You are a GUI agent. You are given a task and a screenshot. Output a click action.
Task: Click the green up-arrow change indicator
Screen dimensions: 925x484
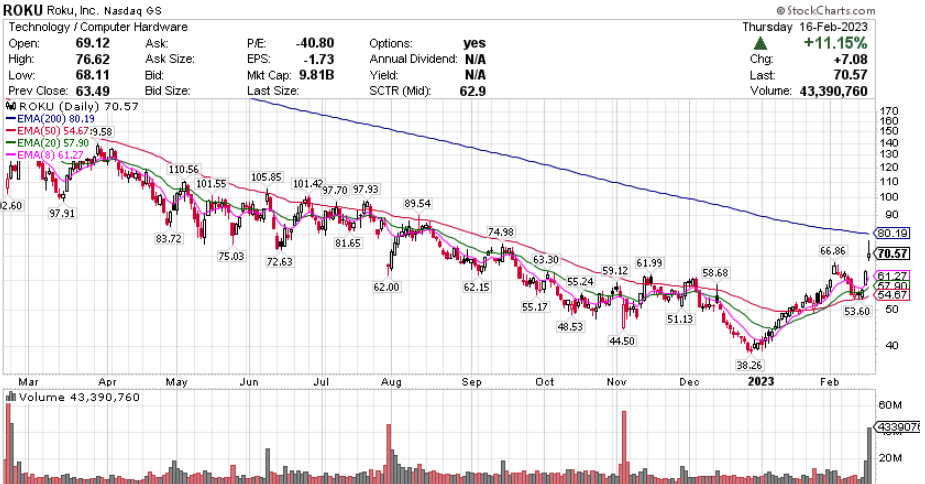pyautogui.click(x=760, y=43)
